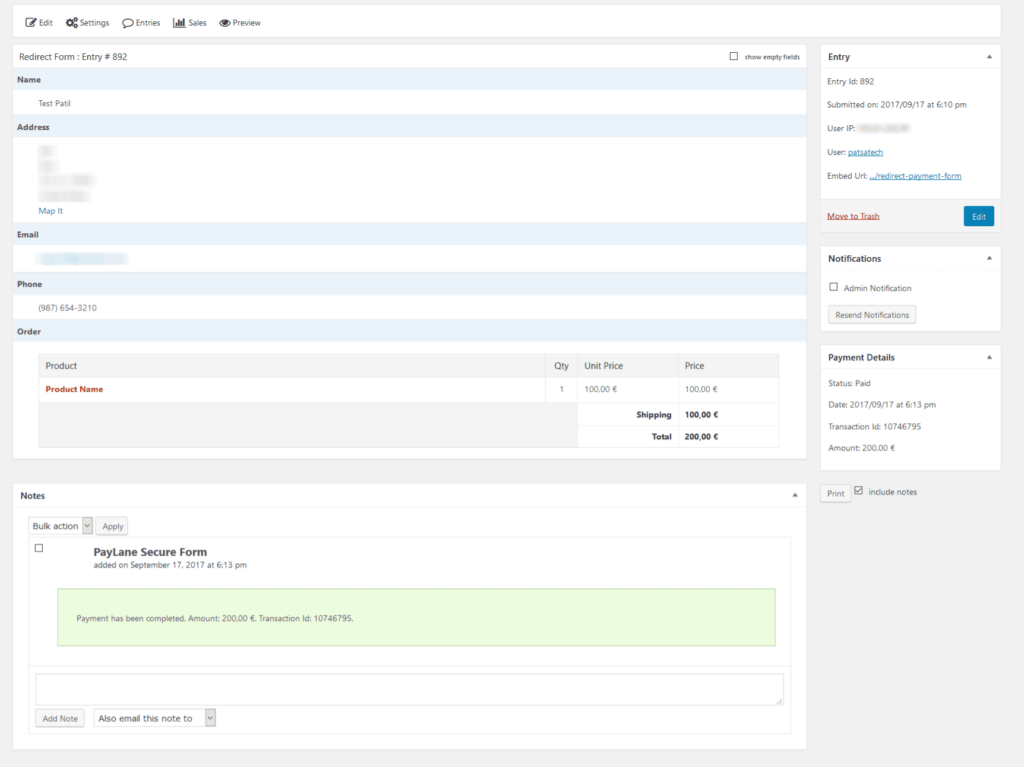Screen dimensions: 1024x767
Task: Open the Preview menu label
Action: coord(247,23)
